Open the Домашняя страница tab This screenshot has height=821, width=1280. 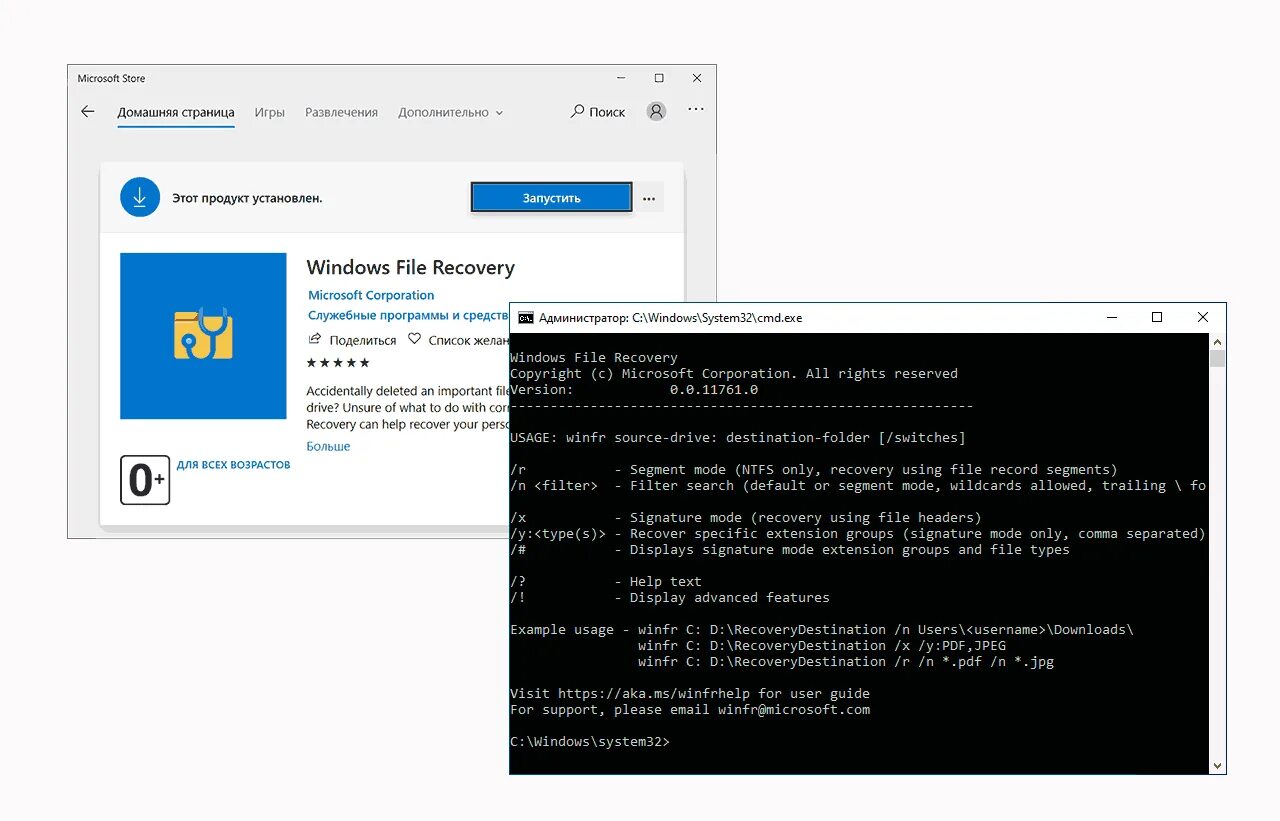[176, 113]
